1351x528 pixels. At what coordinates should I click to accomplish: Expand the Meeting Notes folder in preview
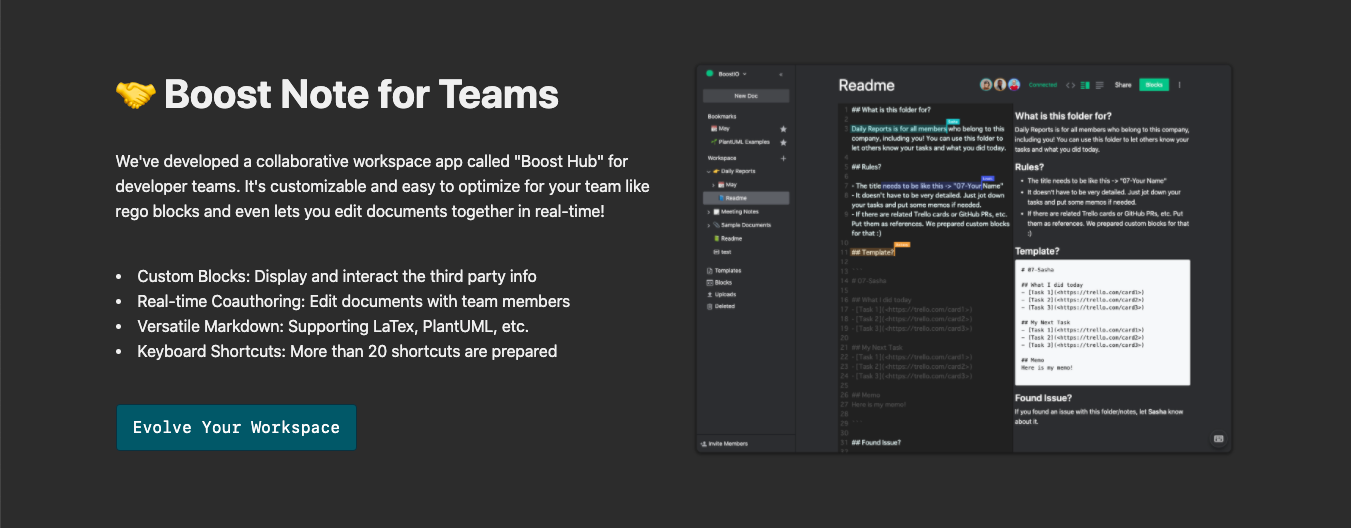[x=709, y=212]
